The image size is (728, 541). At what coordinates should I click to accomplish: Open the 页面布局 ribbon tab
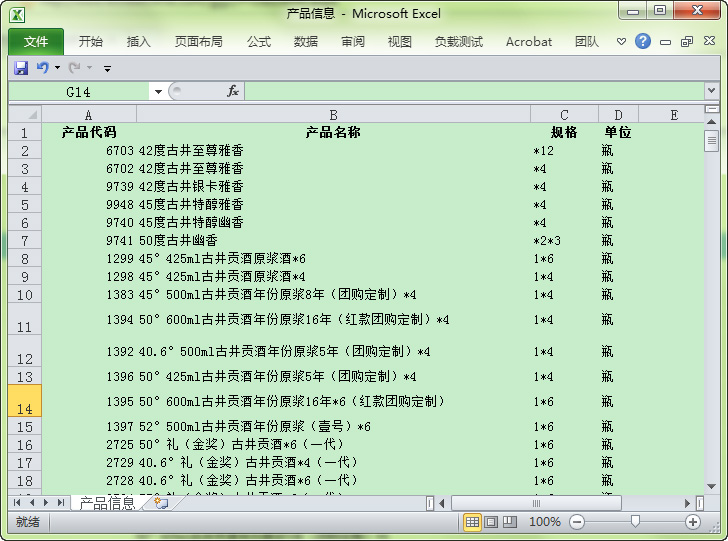pos(198,42)
